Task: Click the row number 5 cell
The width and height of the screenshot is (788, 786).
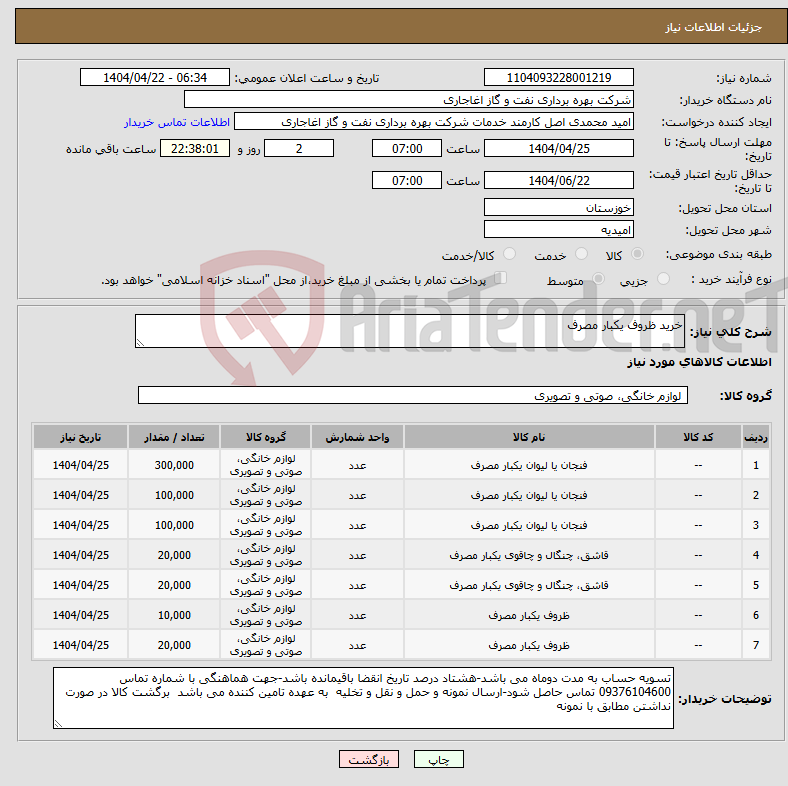Action: 755,585
